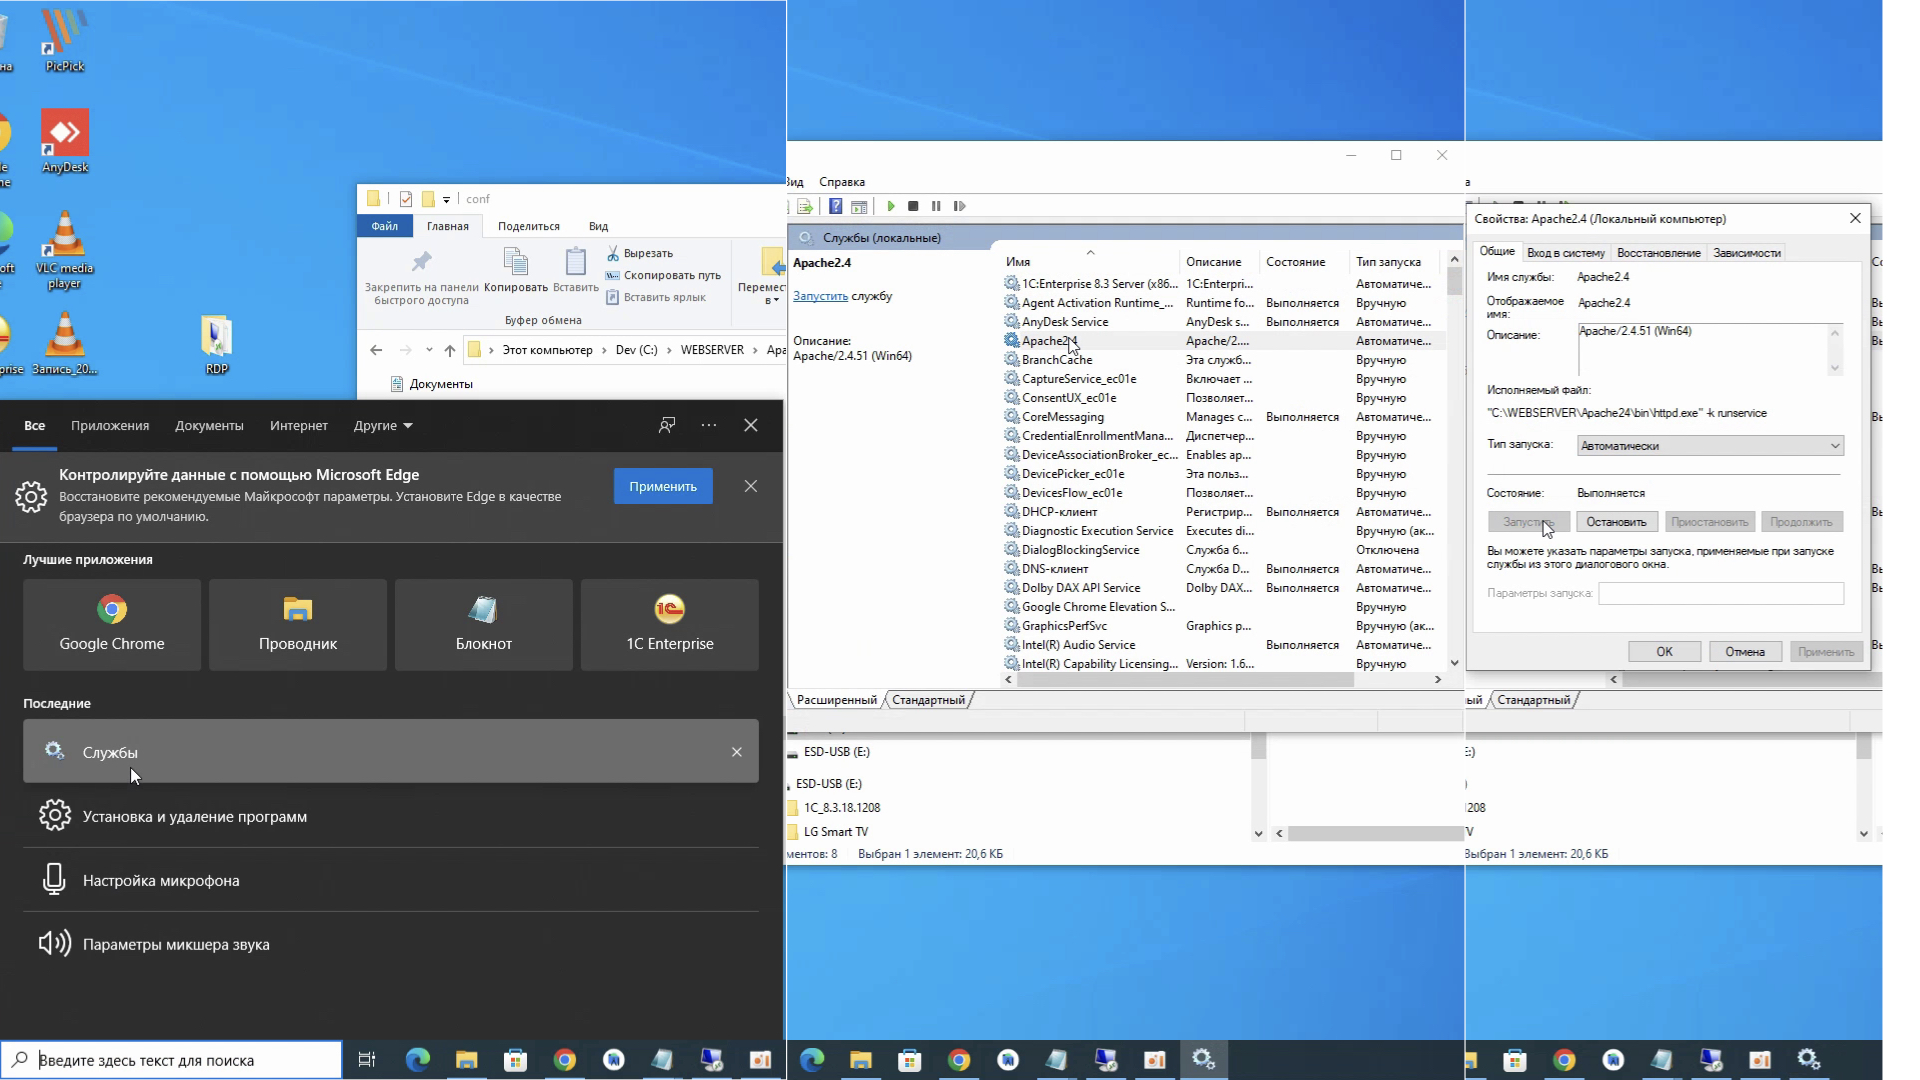Click the startup parameters input field
The width and height of the screenshot is (1920, 1080).
click(x=1721, y=594)
